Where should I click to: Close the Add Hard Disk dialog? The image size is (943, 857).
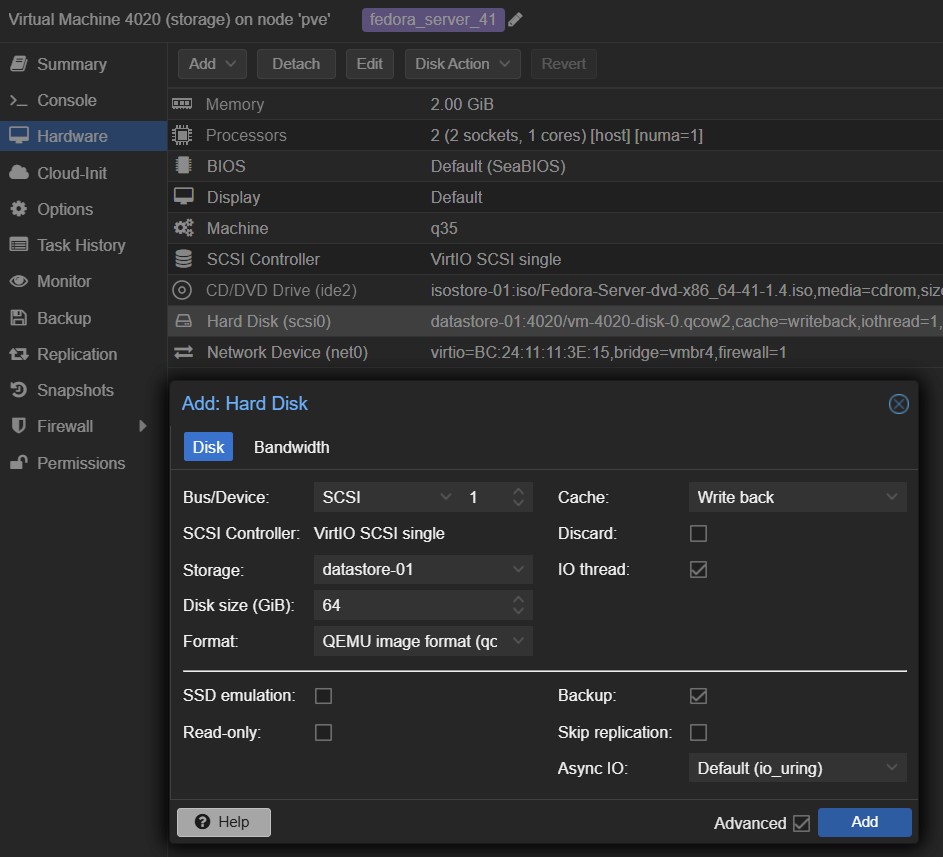click(898, 404)
